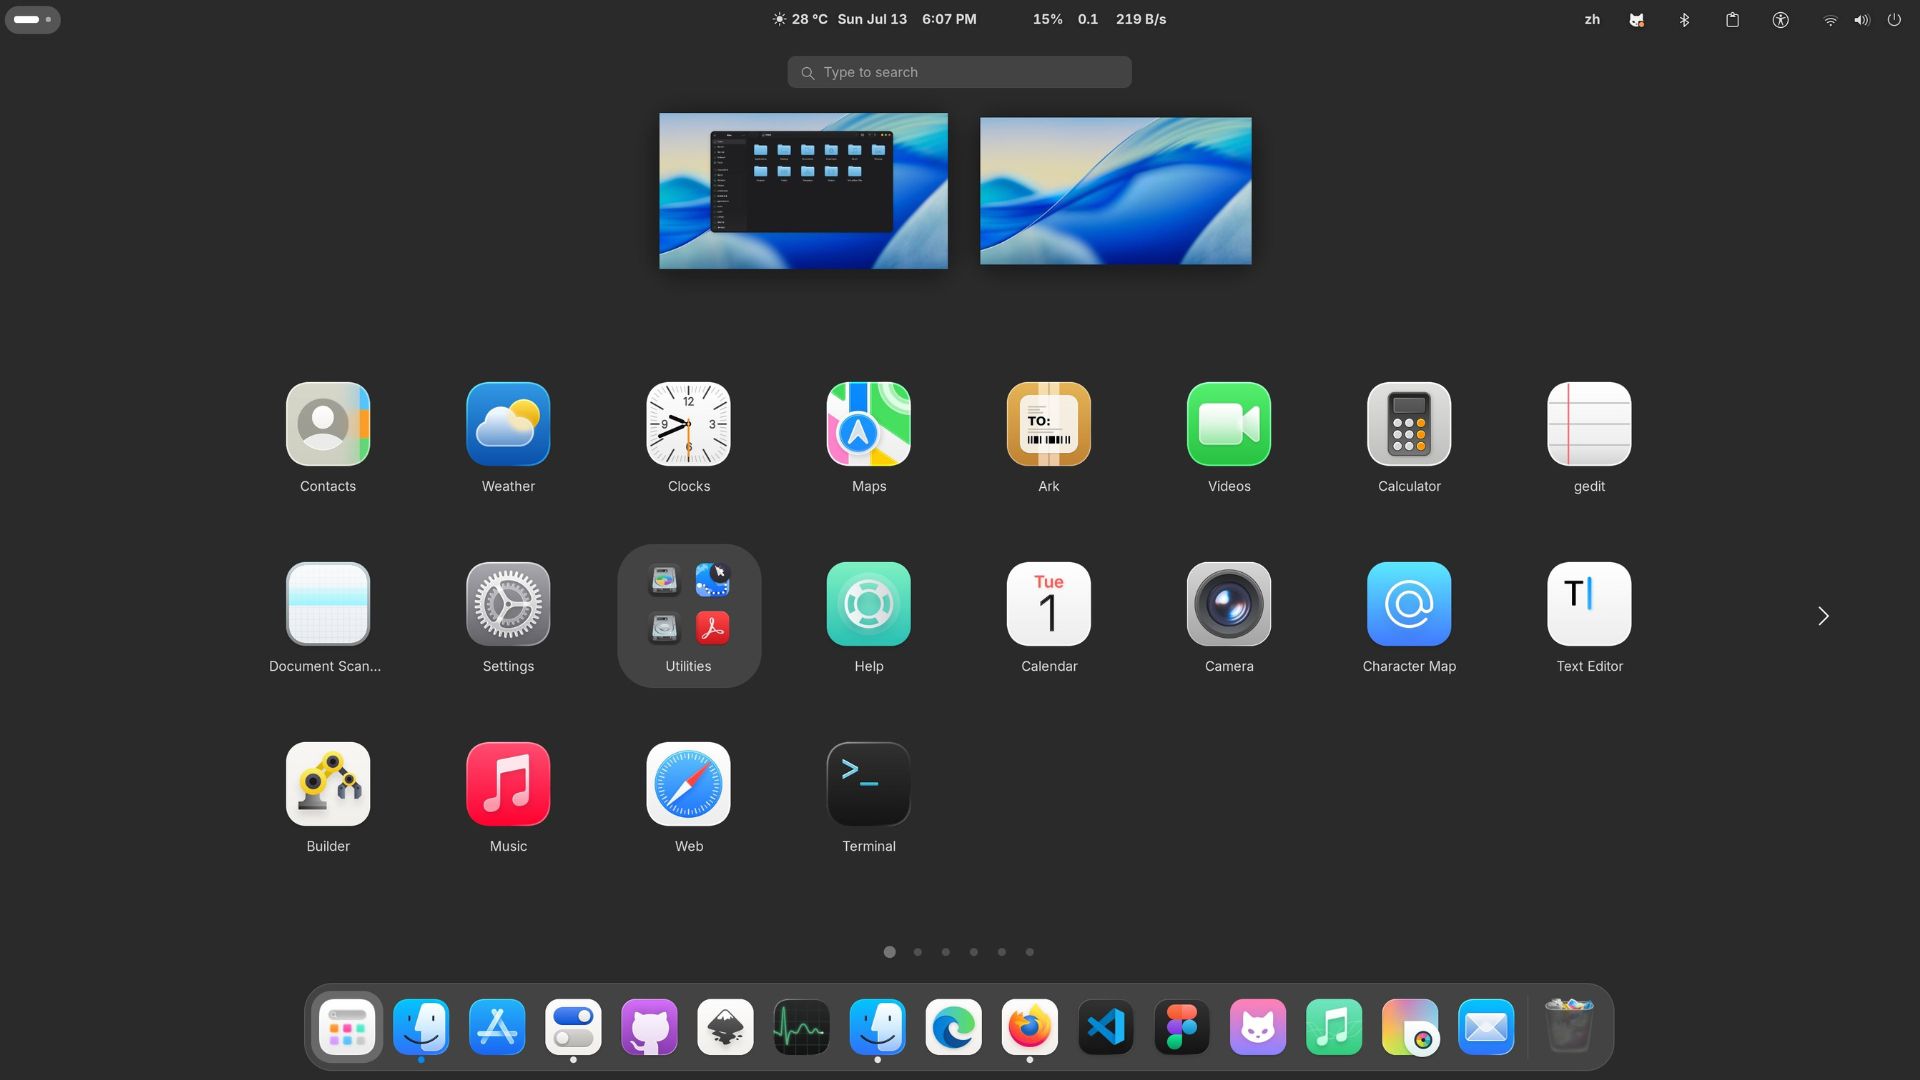Open the Calculator app
This screenshot has width=1920, height=1080.
[1408, 424]
